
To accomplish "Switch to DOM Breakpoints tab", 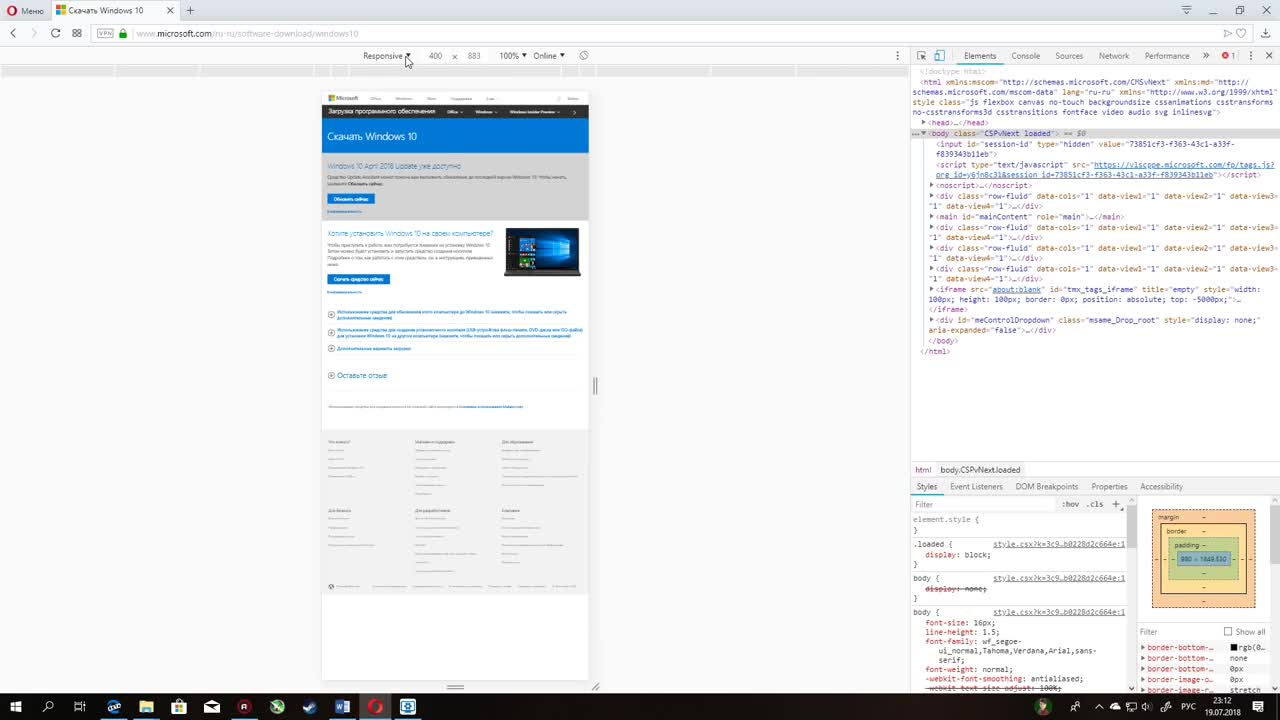I will click(1047, 486).
